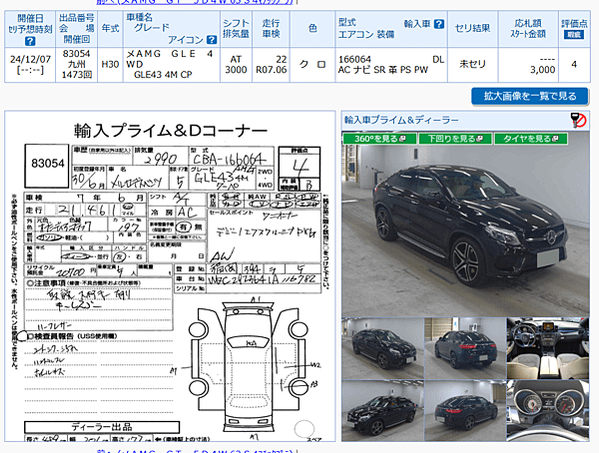Click the セリ結果 column header
The image size is (599, 453).
click(x=473, y=29)
